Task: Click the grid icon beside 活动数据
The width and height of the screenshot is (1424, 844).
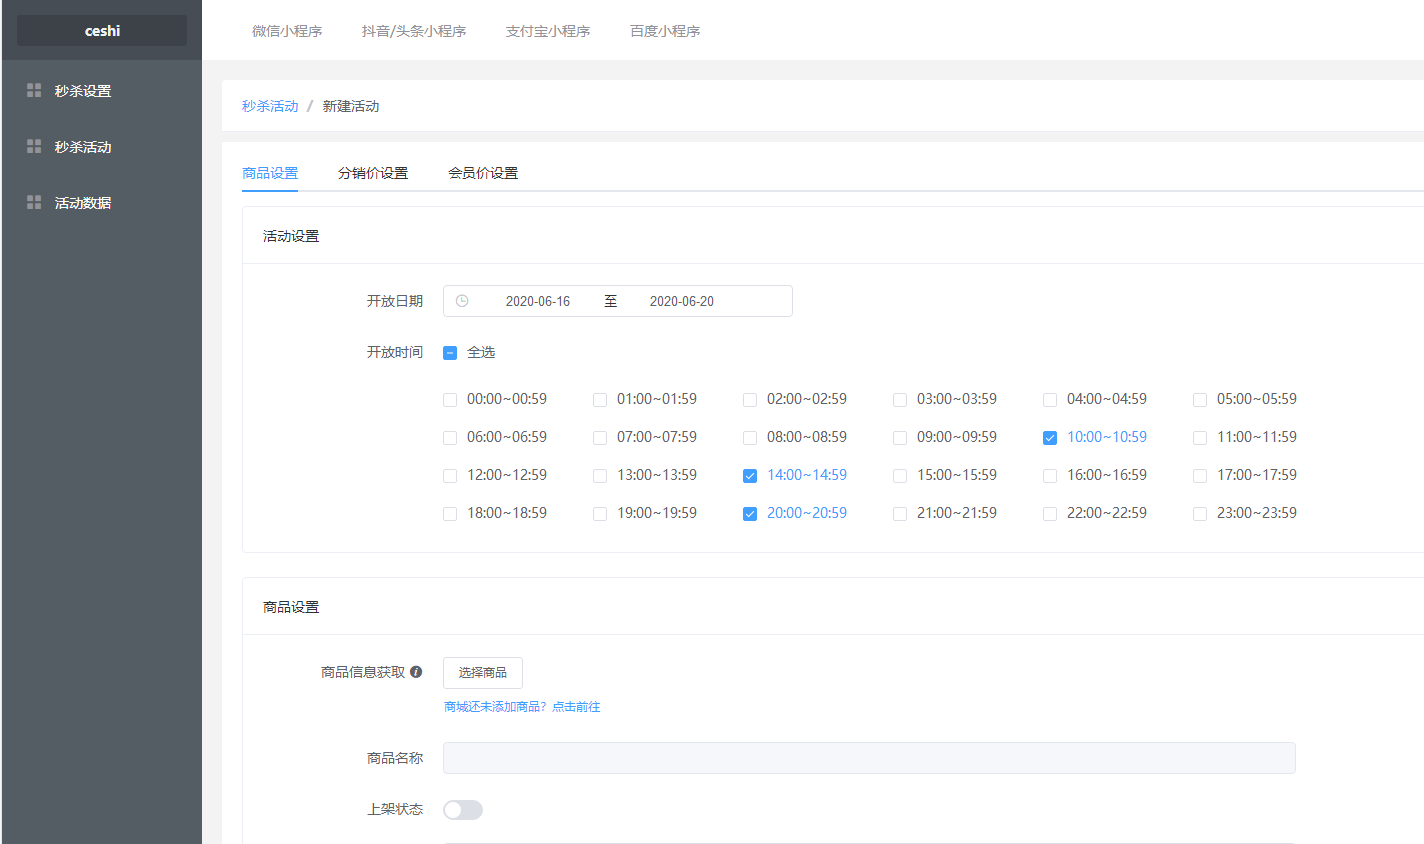Action: (34, 202)
